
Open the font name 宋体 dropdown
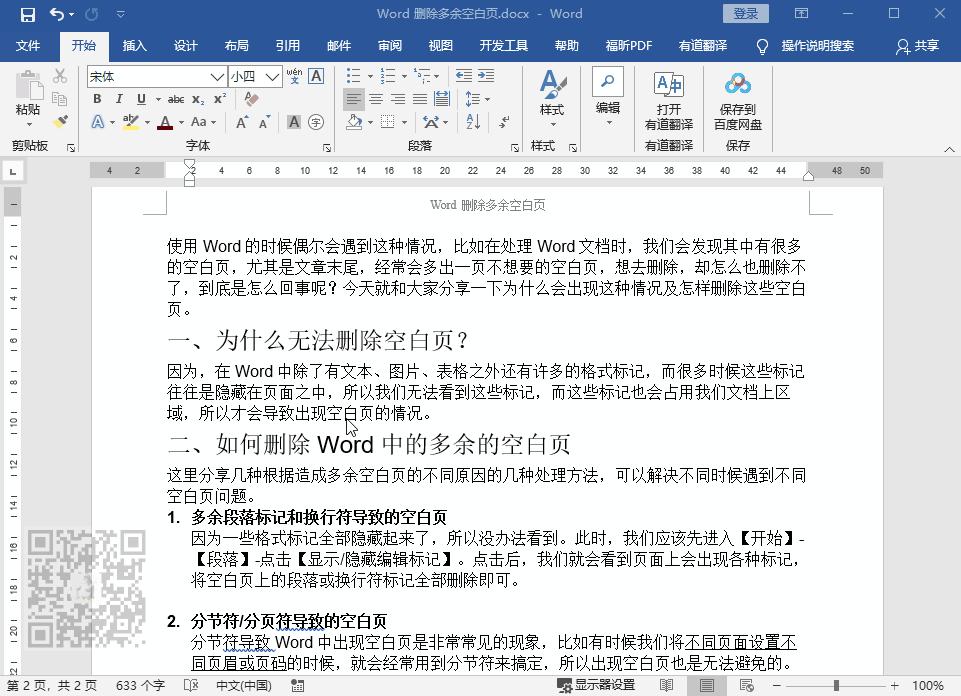coord(216,76)
